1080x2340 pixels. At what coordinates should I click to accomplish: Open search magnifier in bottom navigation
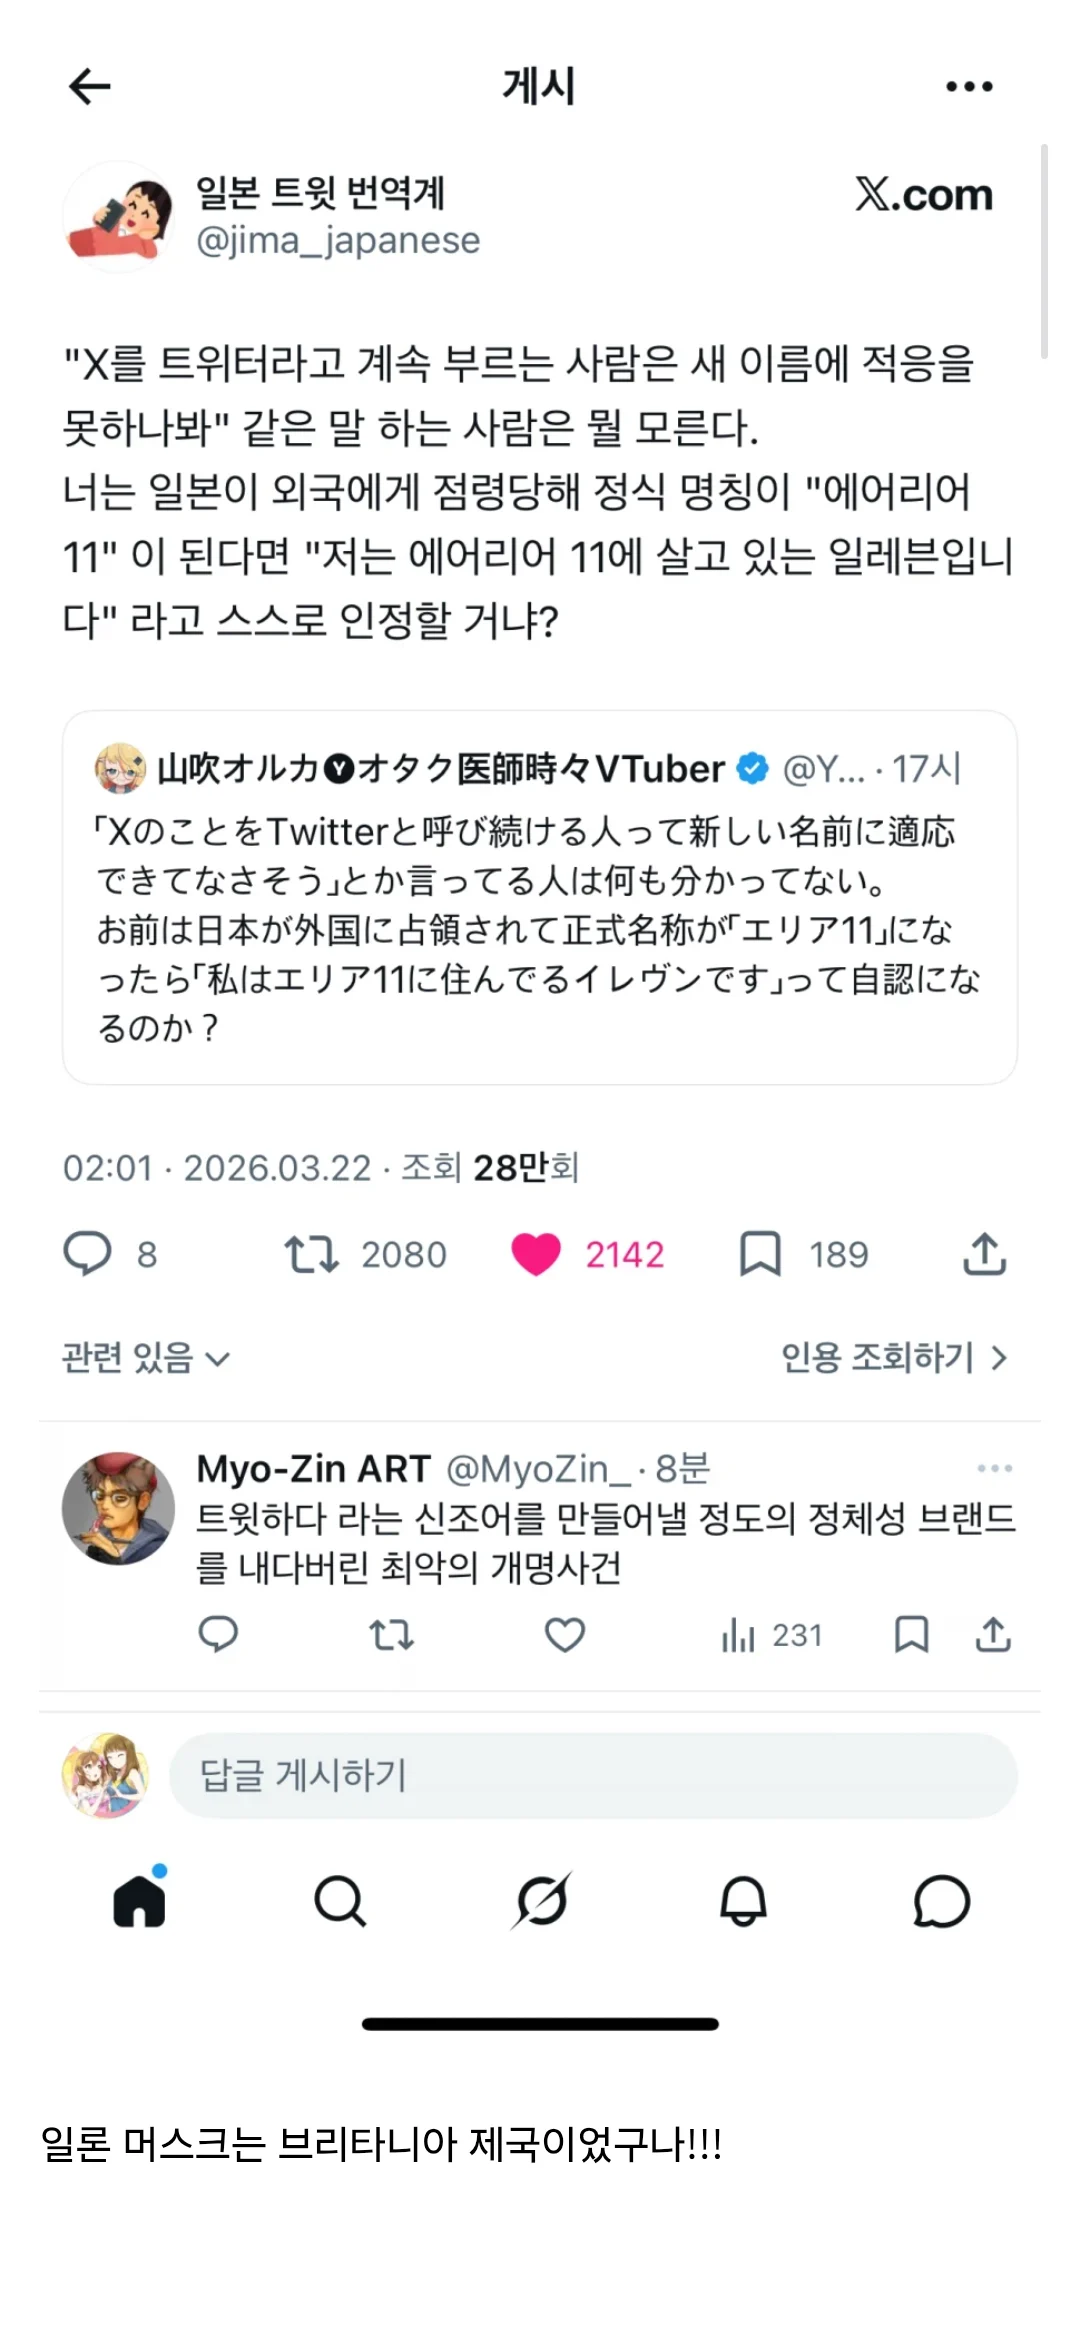tap(340, 1900)
